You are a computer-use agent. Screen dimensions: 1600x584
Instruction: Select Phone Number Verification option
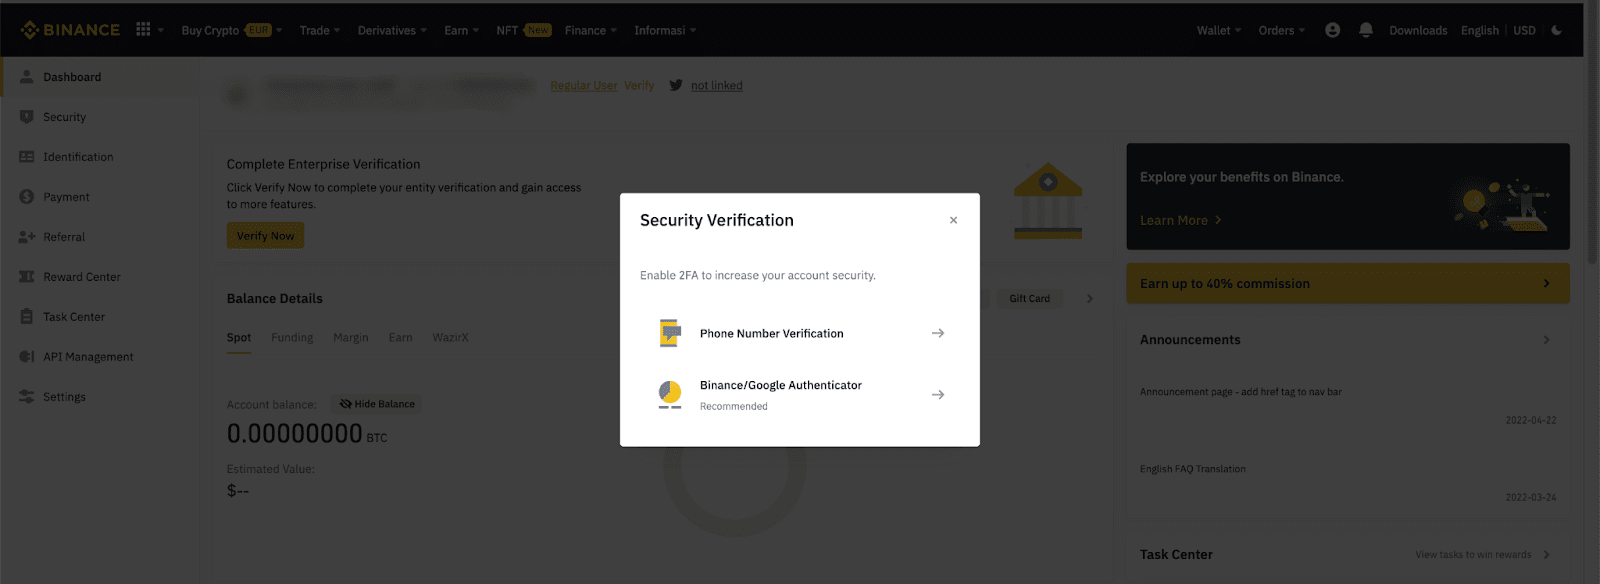pyautogui.click(x=800, y=333)
